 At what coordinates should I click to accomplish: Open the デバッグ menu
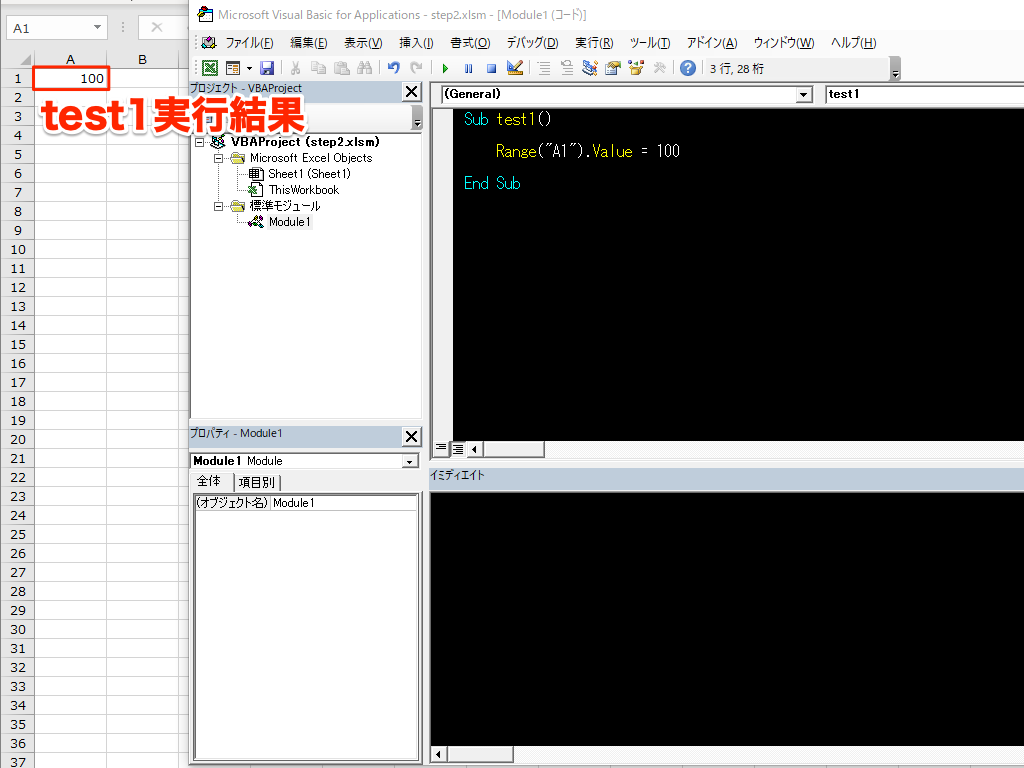click(531, 43)
